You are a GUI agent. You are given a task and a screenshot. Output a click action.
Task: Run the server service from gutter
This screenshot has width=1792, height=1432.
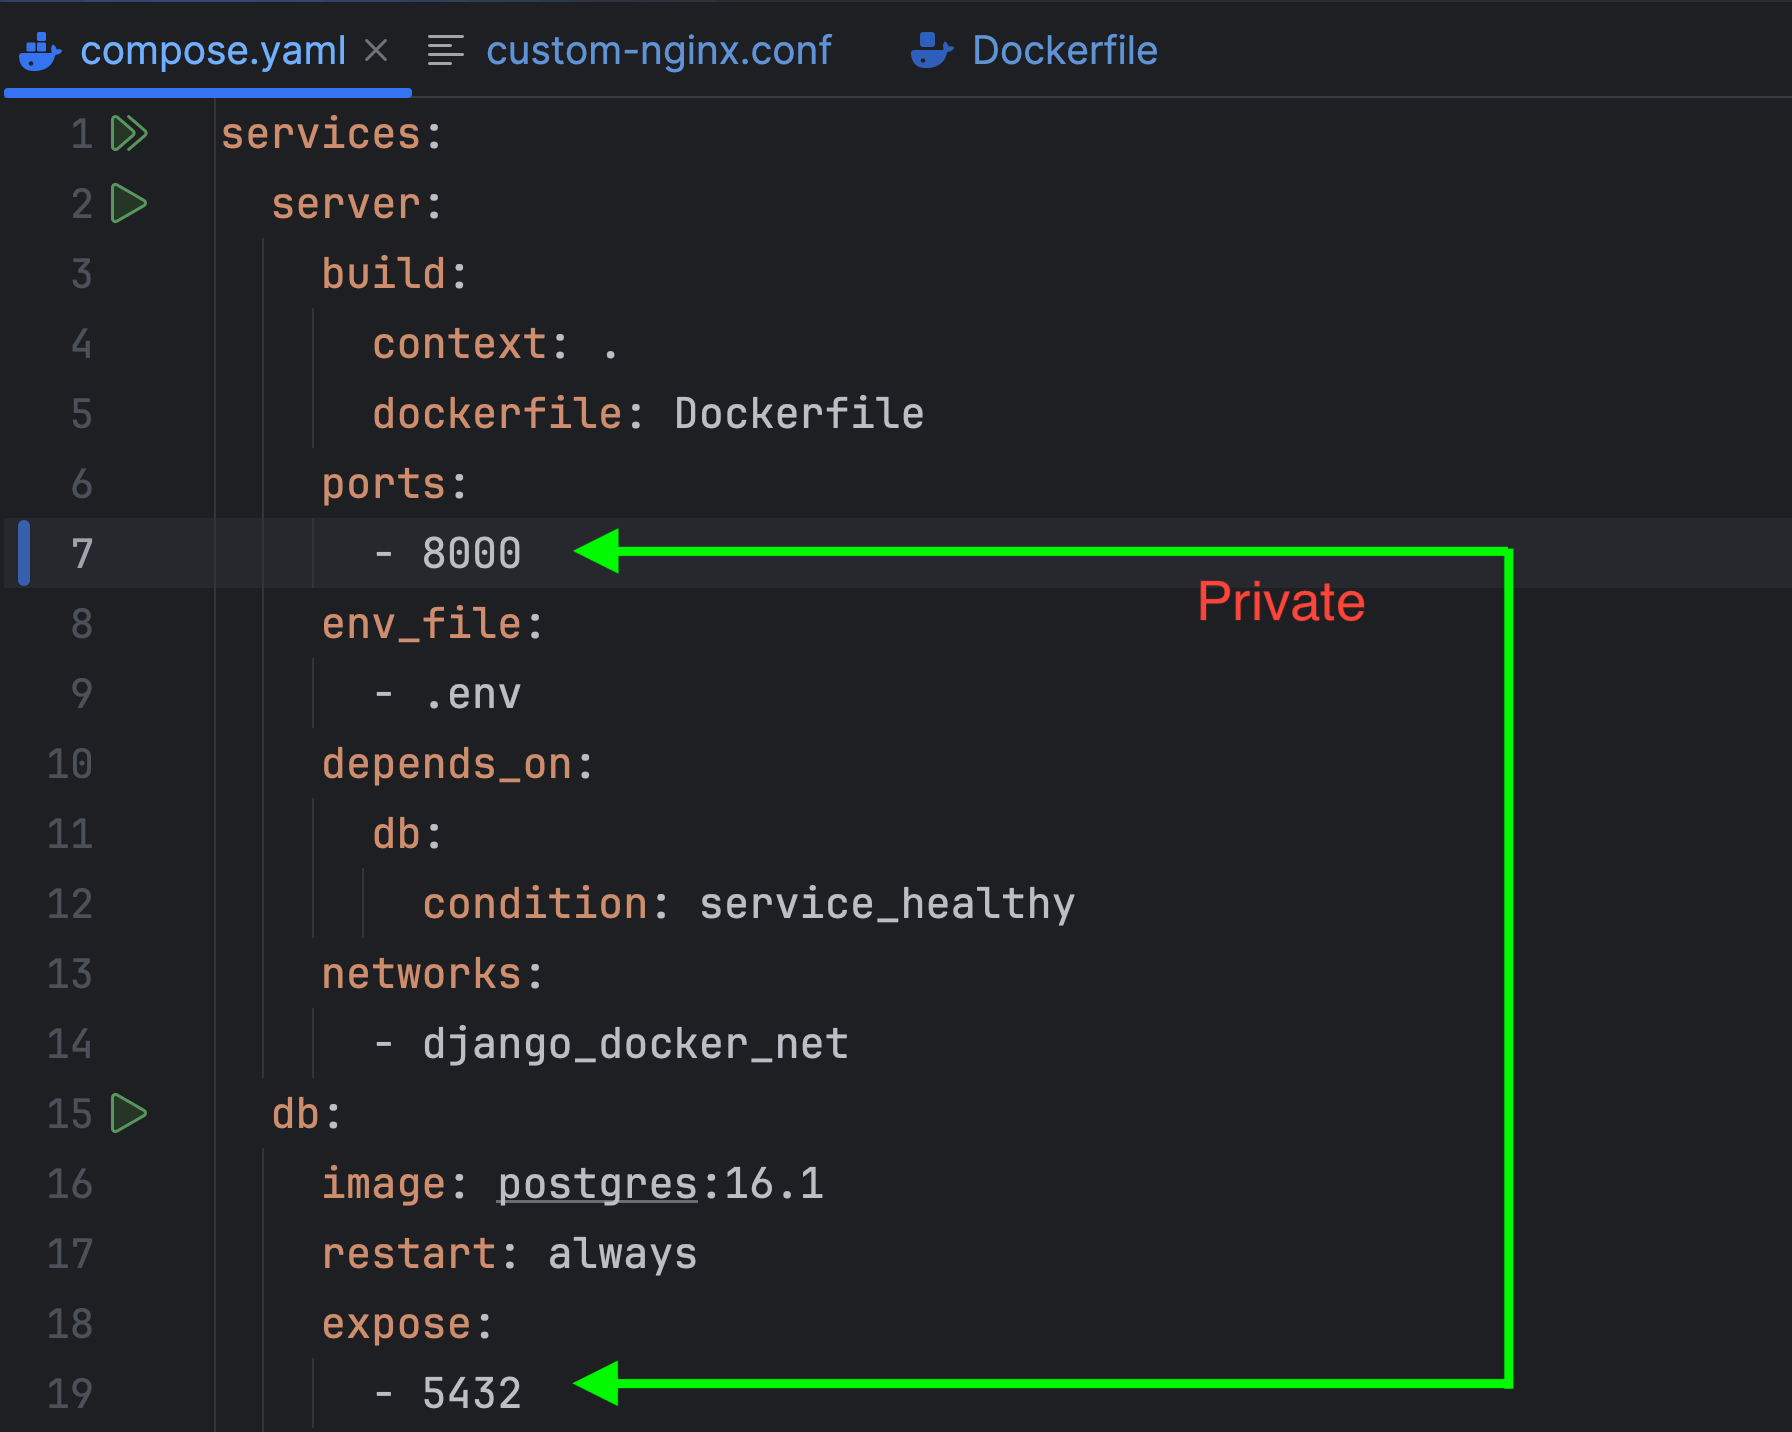coord(129,204)
